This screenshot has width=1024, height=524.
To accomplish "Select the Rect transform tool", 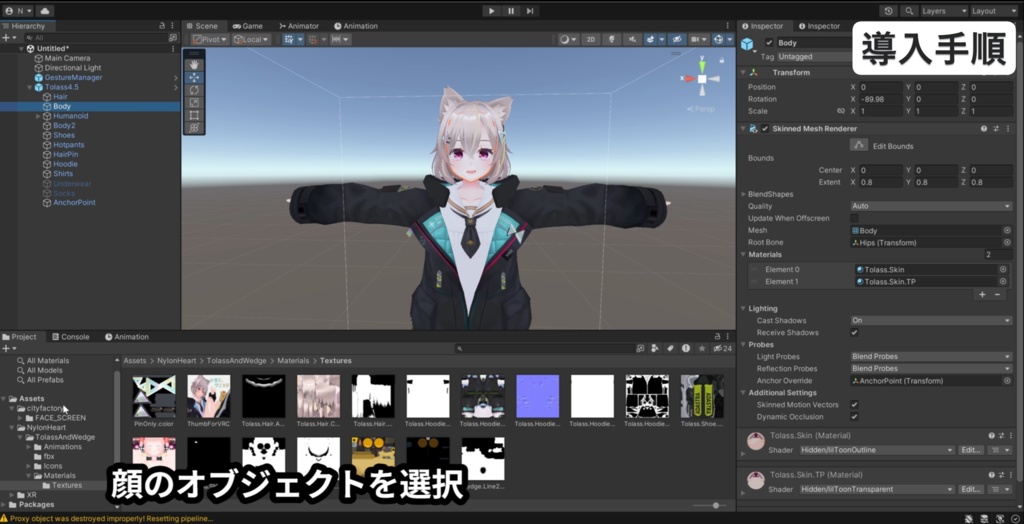I will tap(194, 115).
